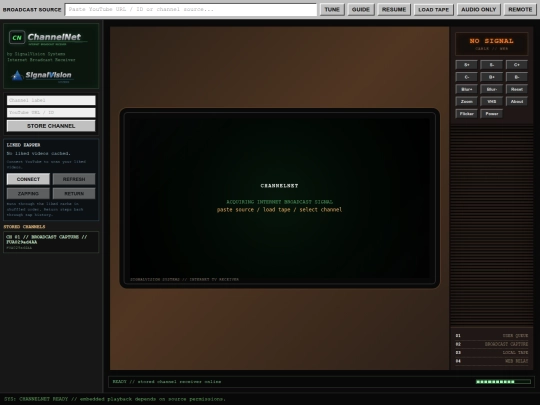Click the C+ remote button
Viewport: 540px width, 405px height.
517,65
